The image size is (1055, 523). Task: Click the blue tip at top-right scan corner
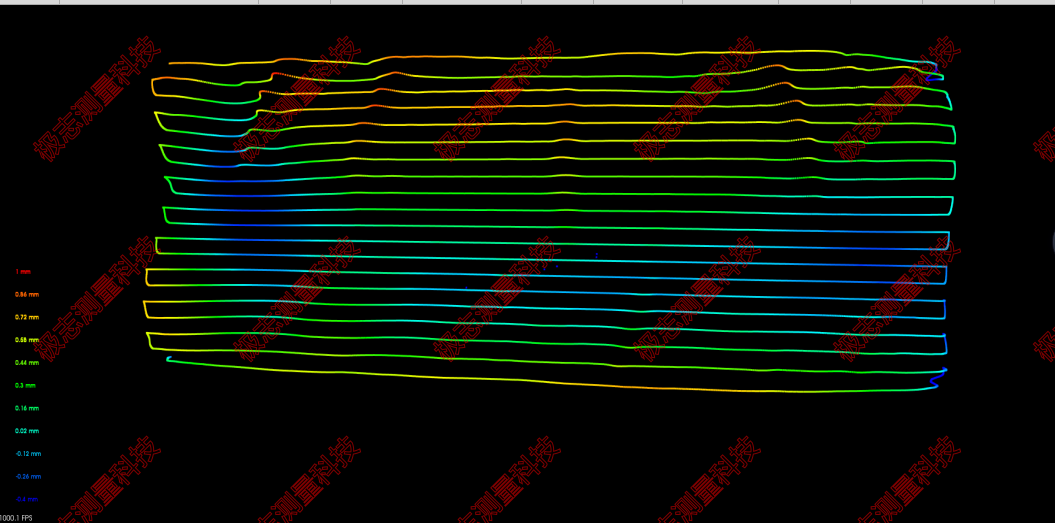(x=930, y=74)
